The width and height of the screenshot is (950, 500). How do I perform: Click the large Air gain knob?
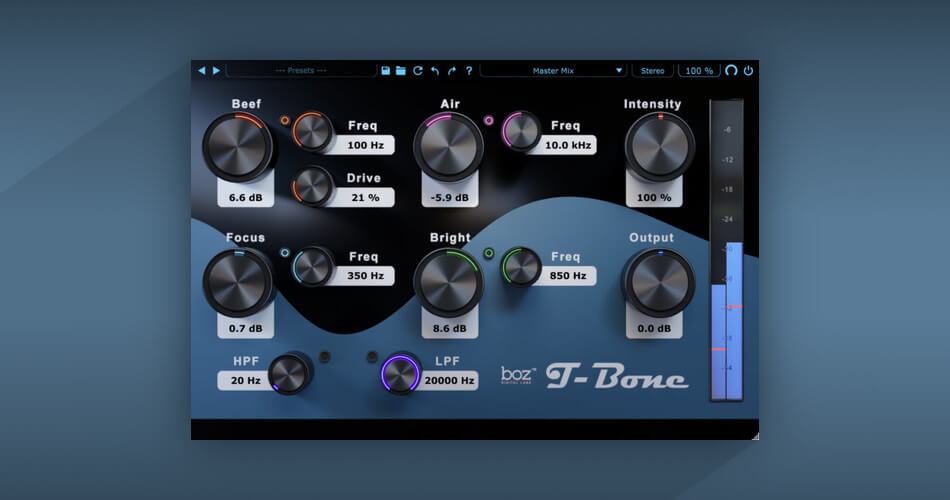pyautogui.click(x=448, y=147)
